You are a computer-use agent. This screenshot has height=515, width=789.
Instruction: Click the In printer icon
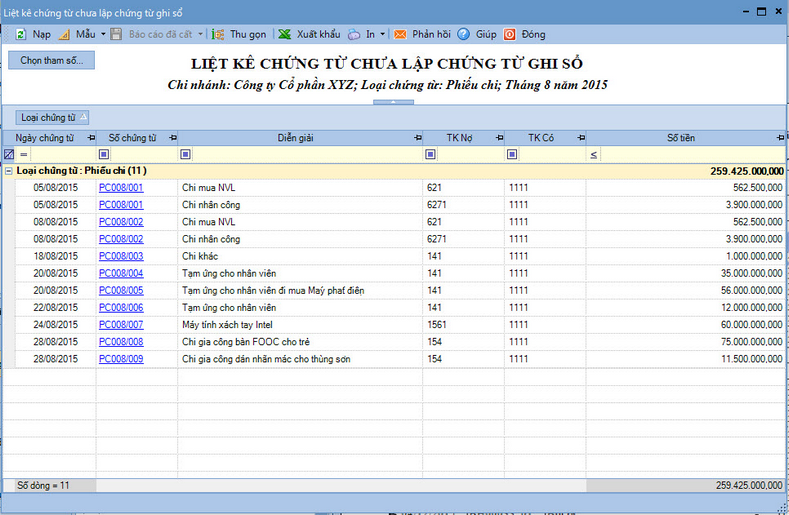[x=354, y=34]
